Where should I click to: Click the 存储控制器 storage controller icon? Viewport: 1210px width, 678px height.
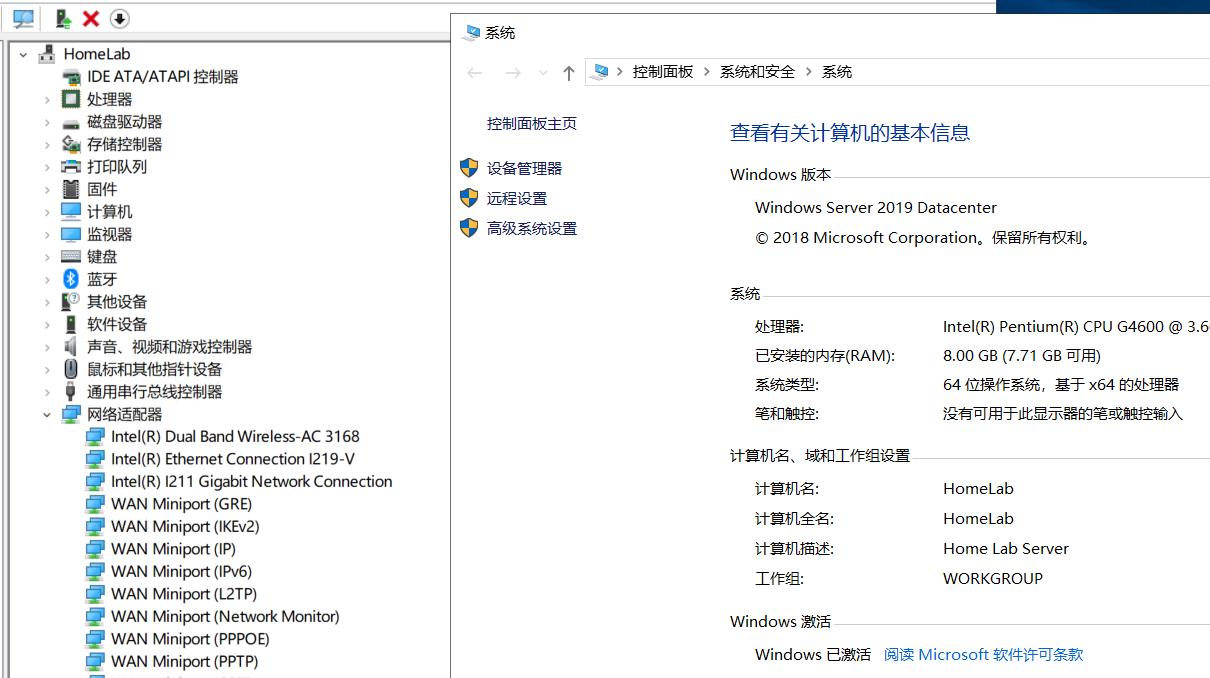click(x=71, y=144)
